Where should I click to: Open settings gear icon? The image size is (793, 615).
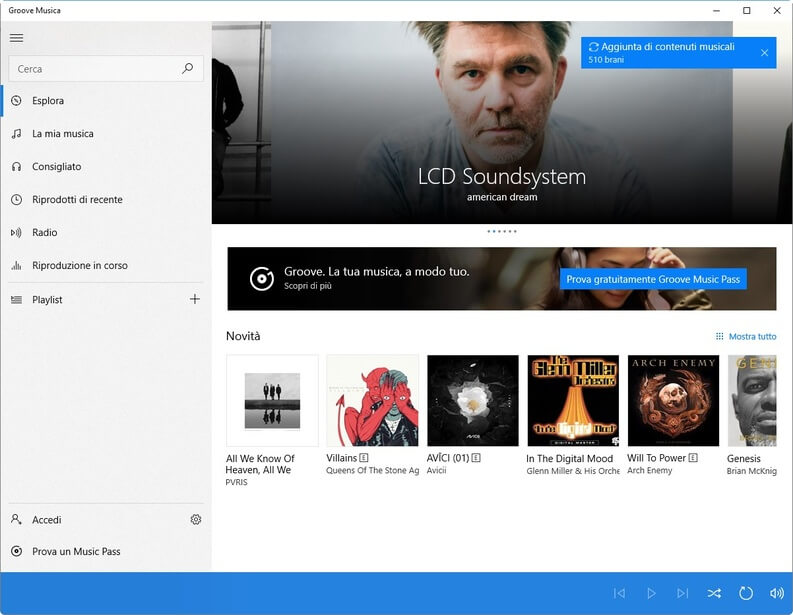(x=196, y=519)
